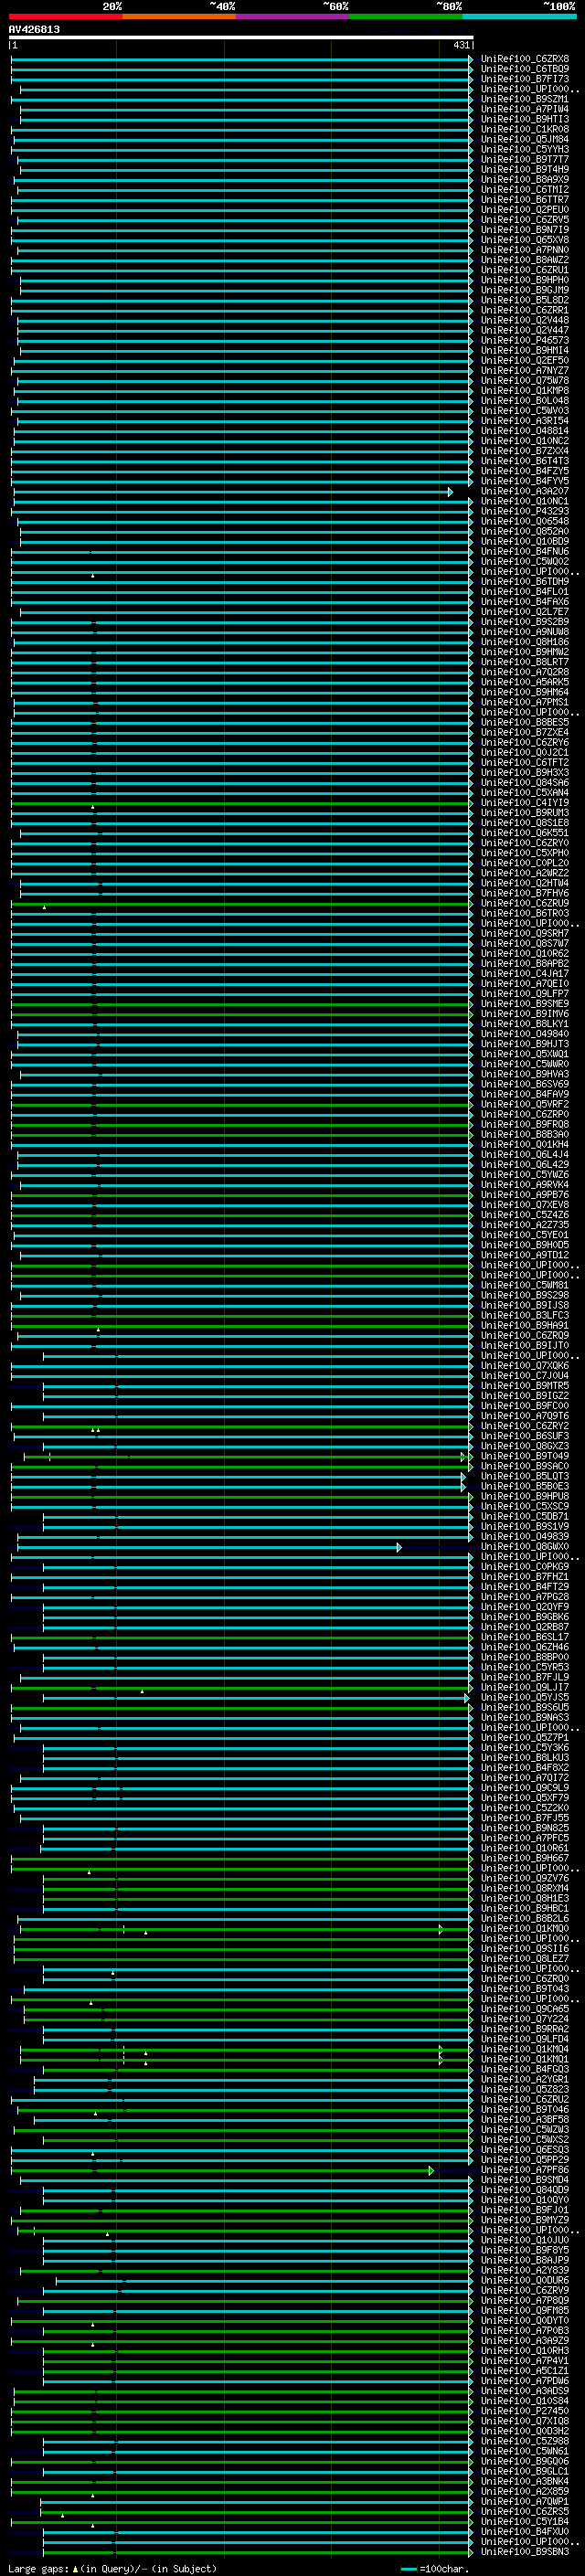Open hit UniRef100_C6ZRX8
The image size is (585, 2576).
[525, 59]
